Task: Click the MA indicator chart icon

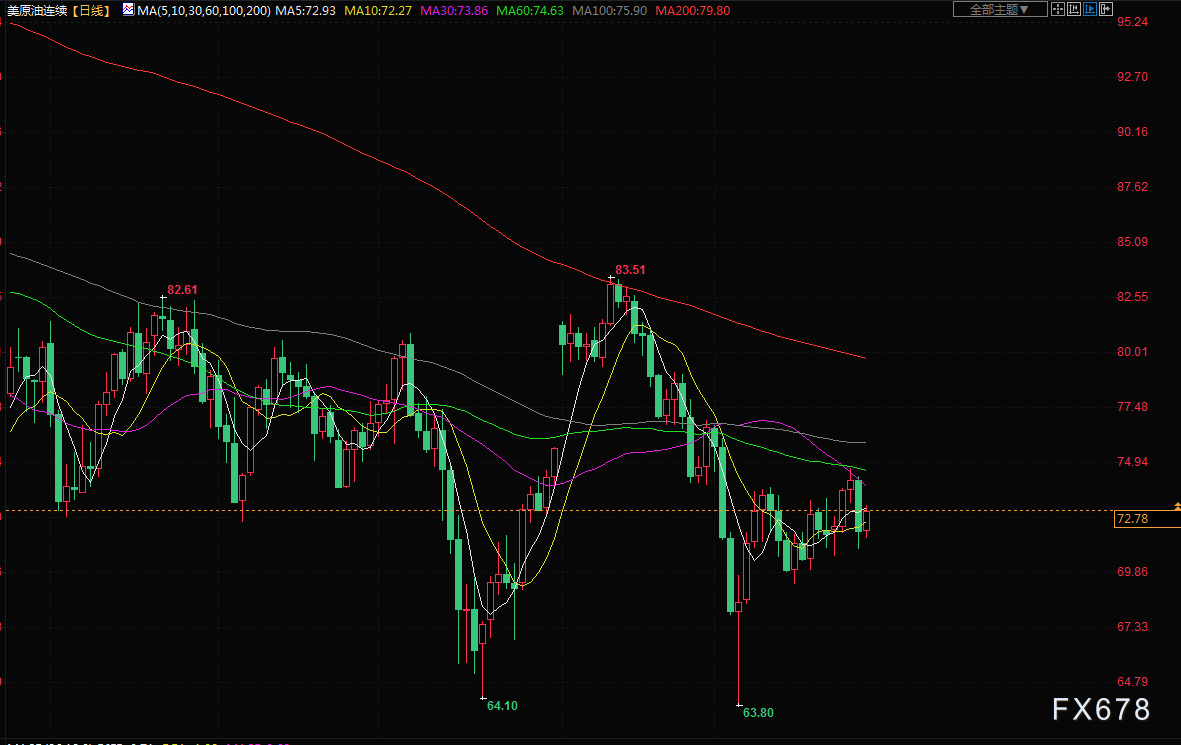Action: pyautogui.click(x=128, y=10)
